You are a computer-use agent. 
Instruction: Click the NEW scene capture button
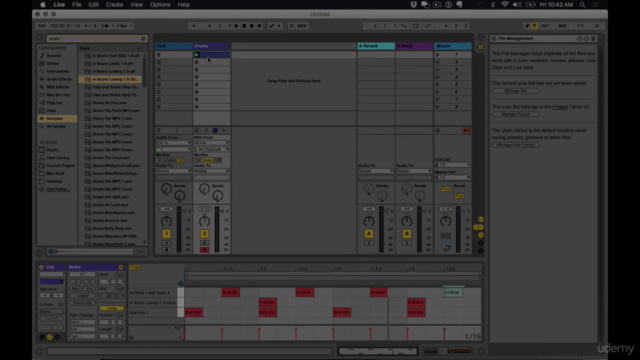302,26
